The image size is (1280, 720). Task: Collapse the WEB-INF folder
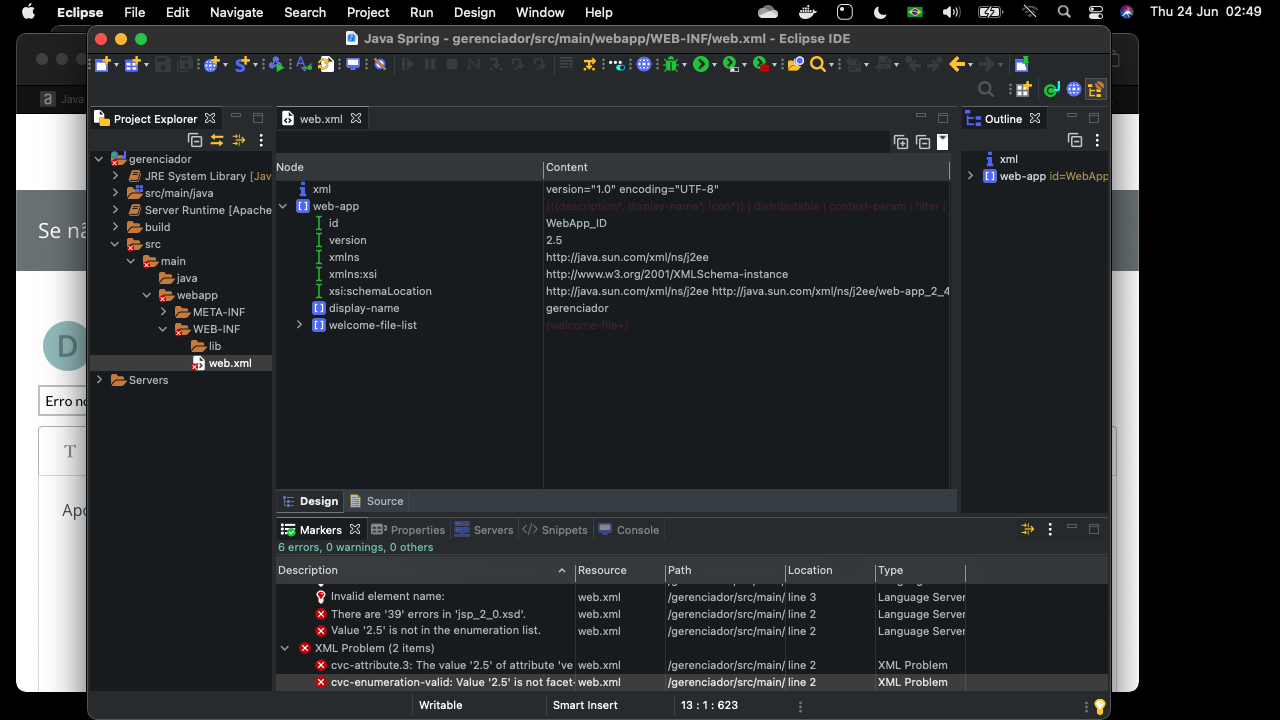163,329
